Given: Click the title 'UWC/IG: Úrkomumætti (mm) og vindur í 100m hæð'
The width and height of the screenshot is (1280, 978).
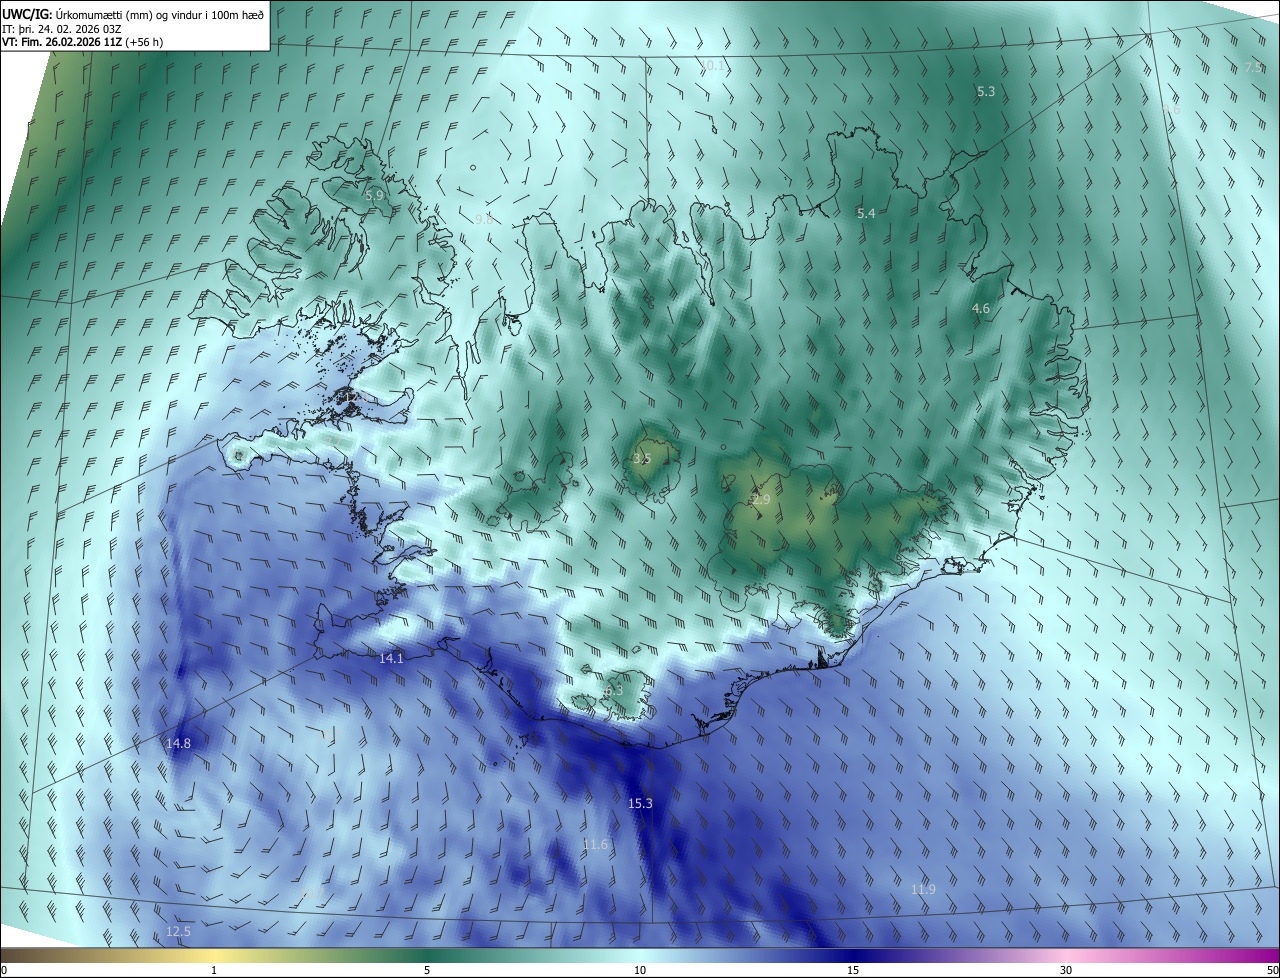Looking at the screenshot, I should point(133,13).
